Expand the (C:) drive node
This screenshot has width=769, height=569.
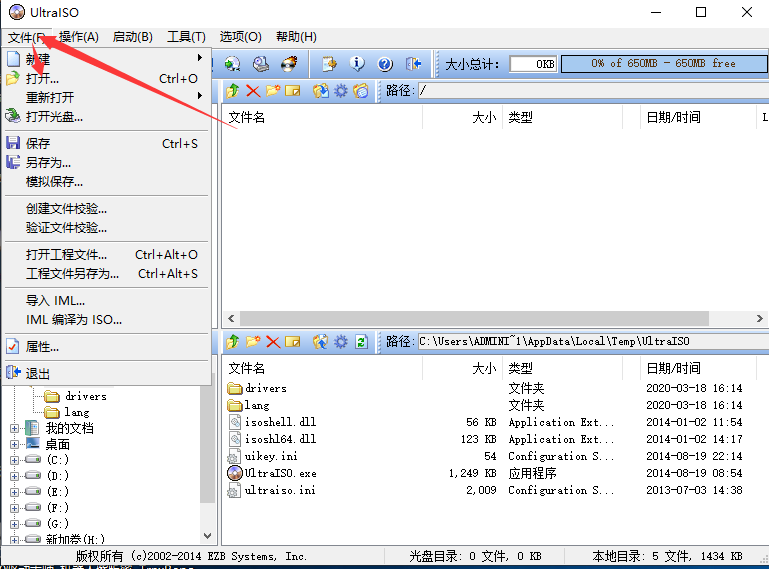click(x=14, y=460)
